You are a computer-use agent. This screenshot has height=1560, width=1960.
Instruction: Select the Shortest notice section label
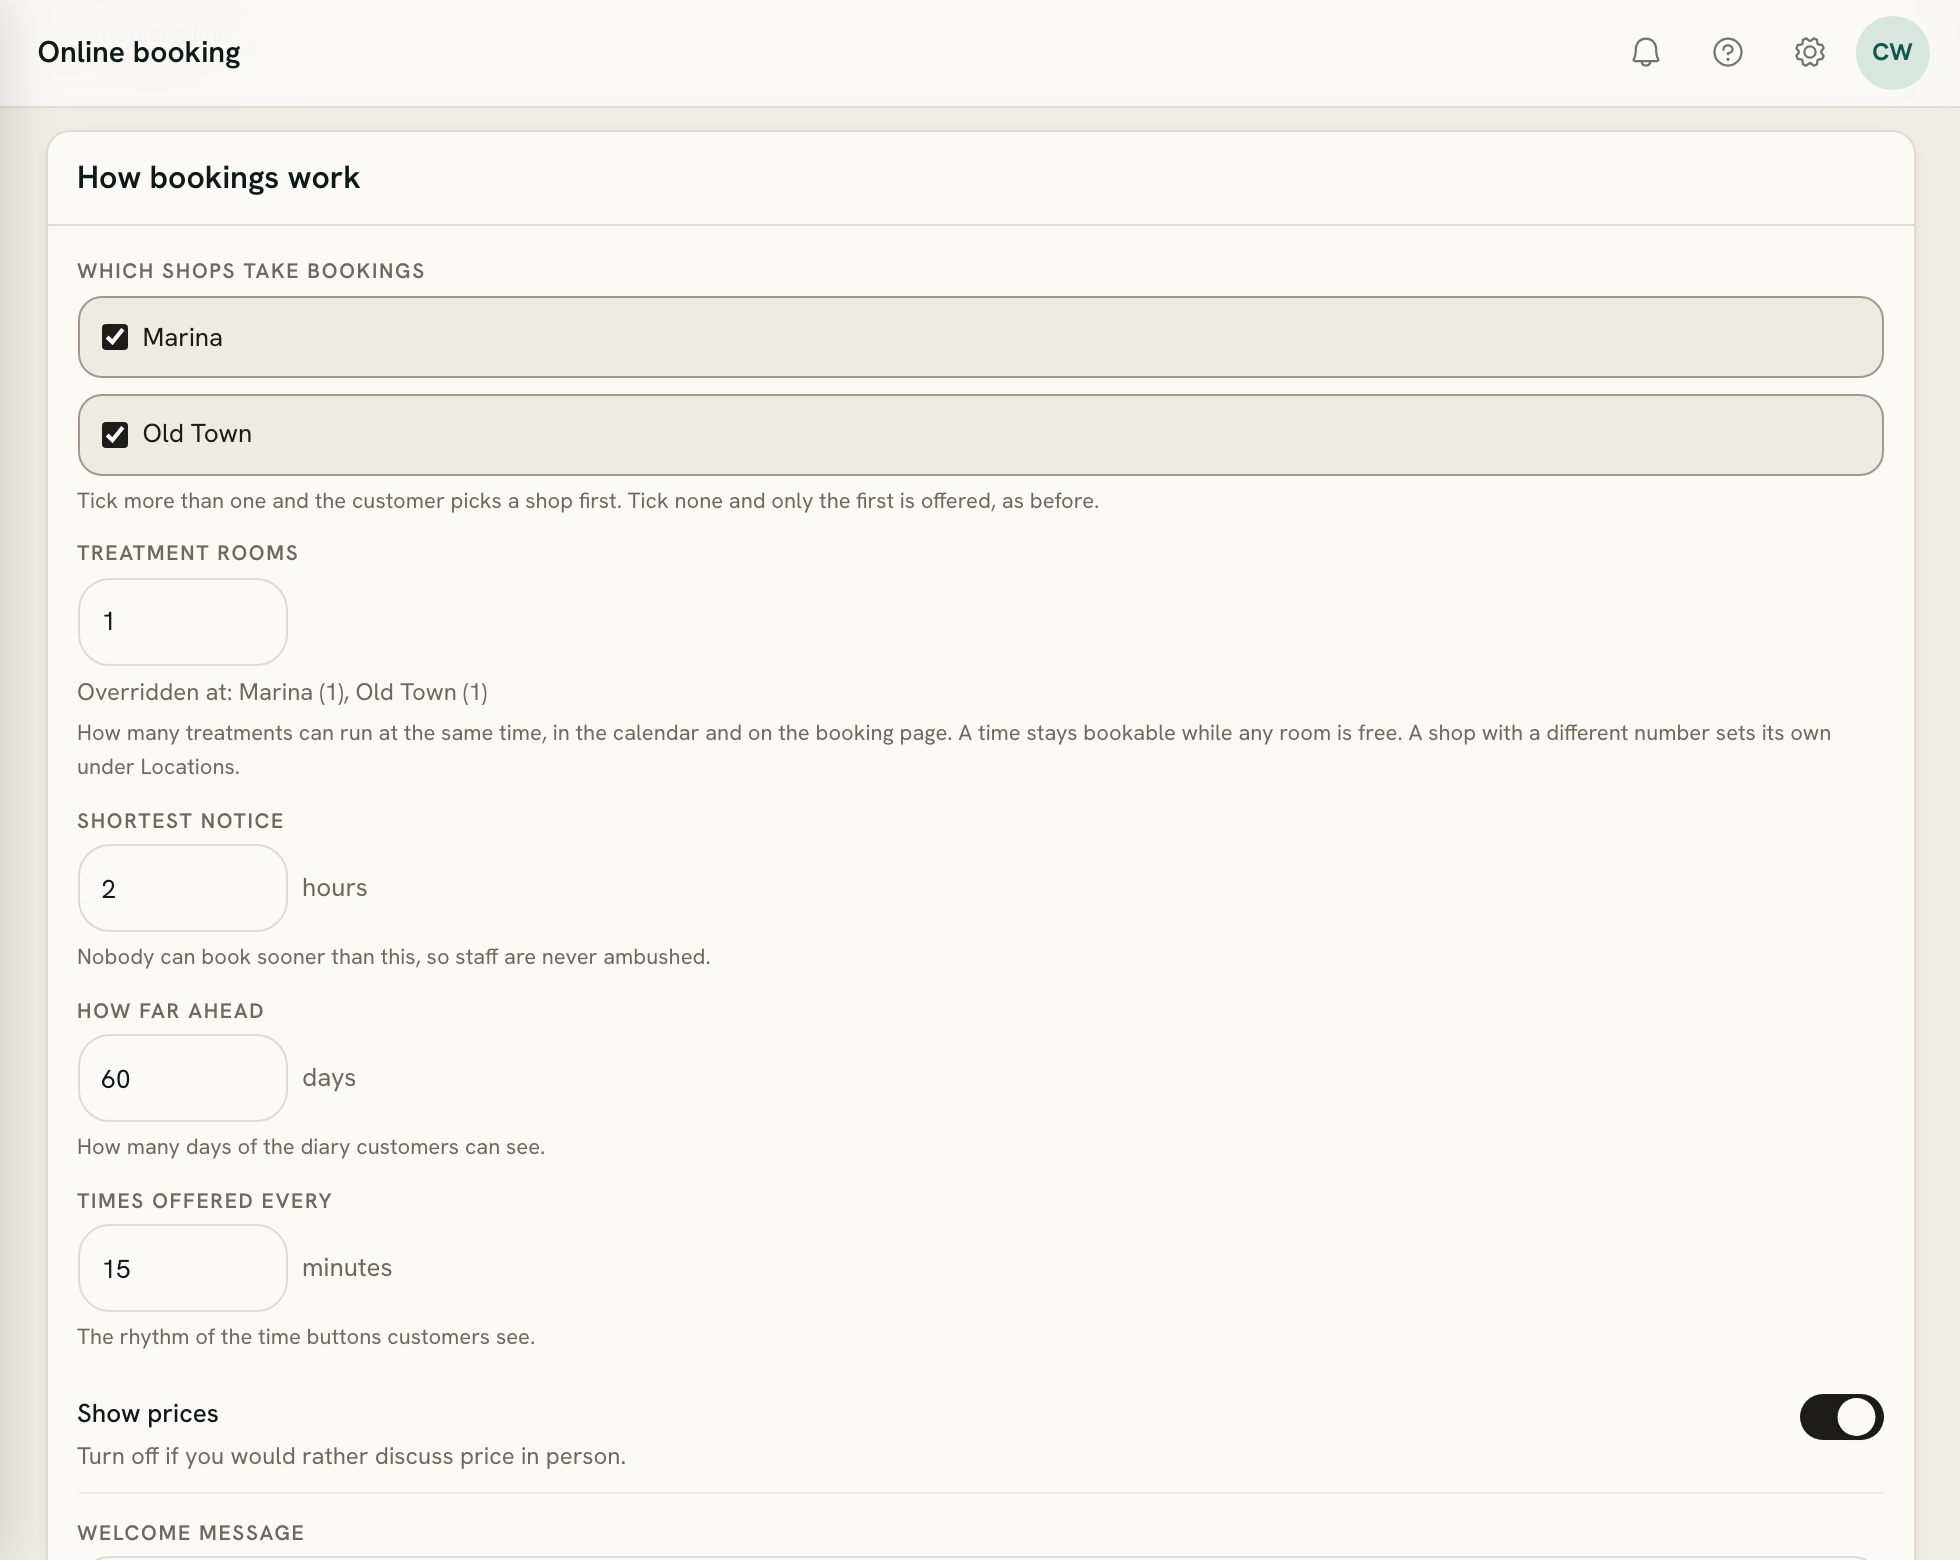click(x=181, y=821)
